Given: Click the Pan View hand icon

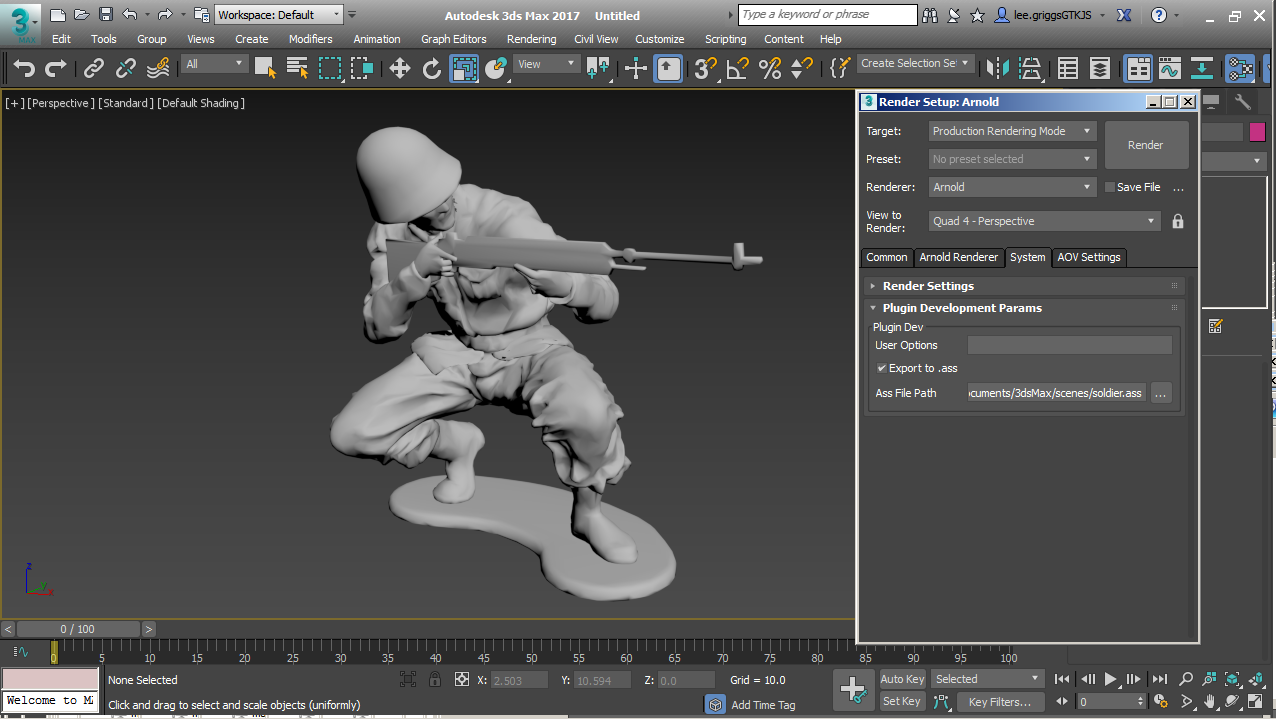Looking at the screenshot, I should click(1209, 701).
